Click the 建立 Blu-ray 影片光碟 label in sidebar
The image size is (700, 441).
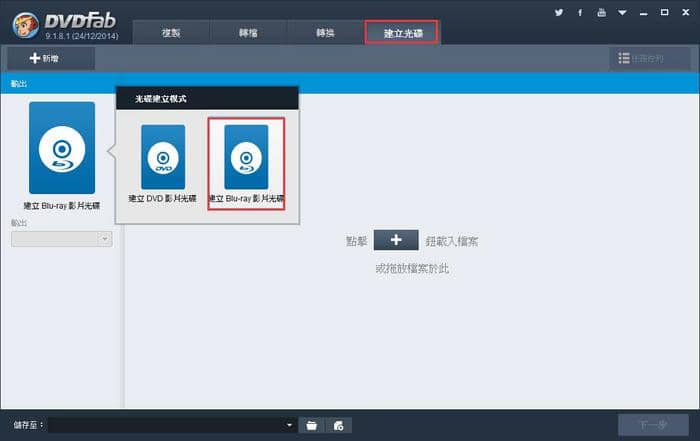click(62, 206)
